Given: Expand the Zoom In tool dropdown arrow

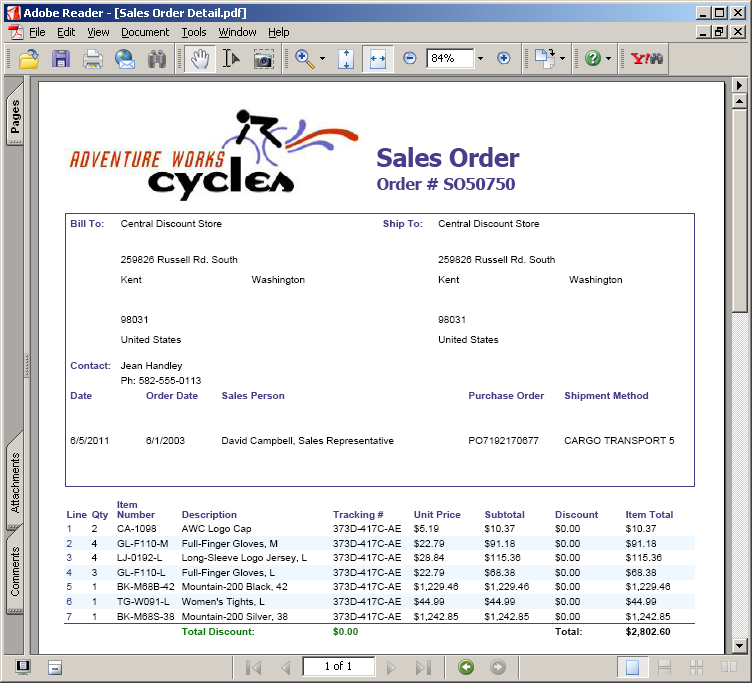Looking at the screenshot, I should 322,59.
